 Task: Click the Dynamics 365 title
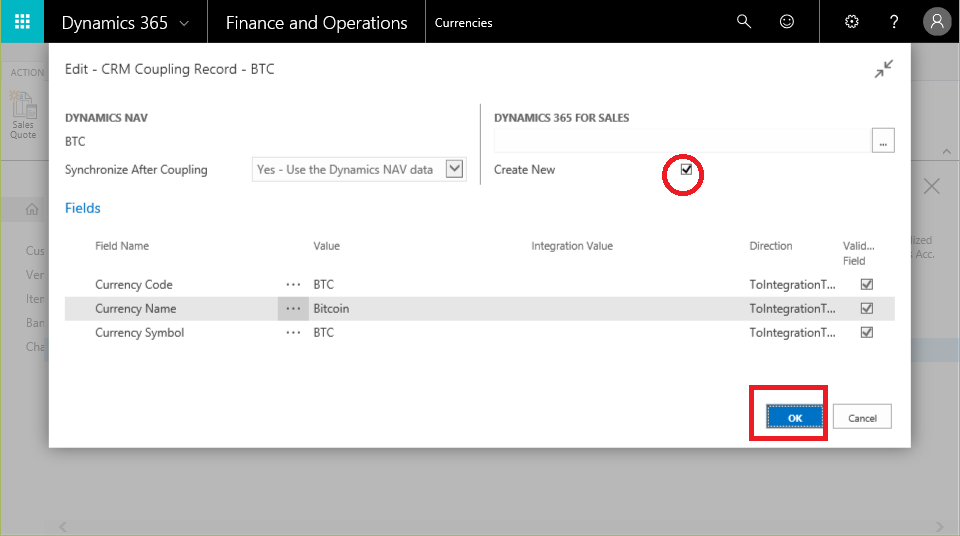114,23
